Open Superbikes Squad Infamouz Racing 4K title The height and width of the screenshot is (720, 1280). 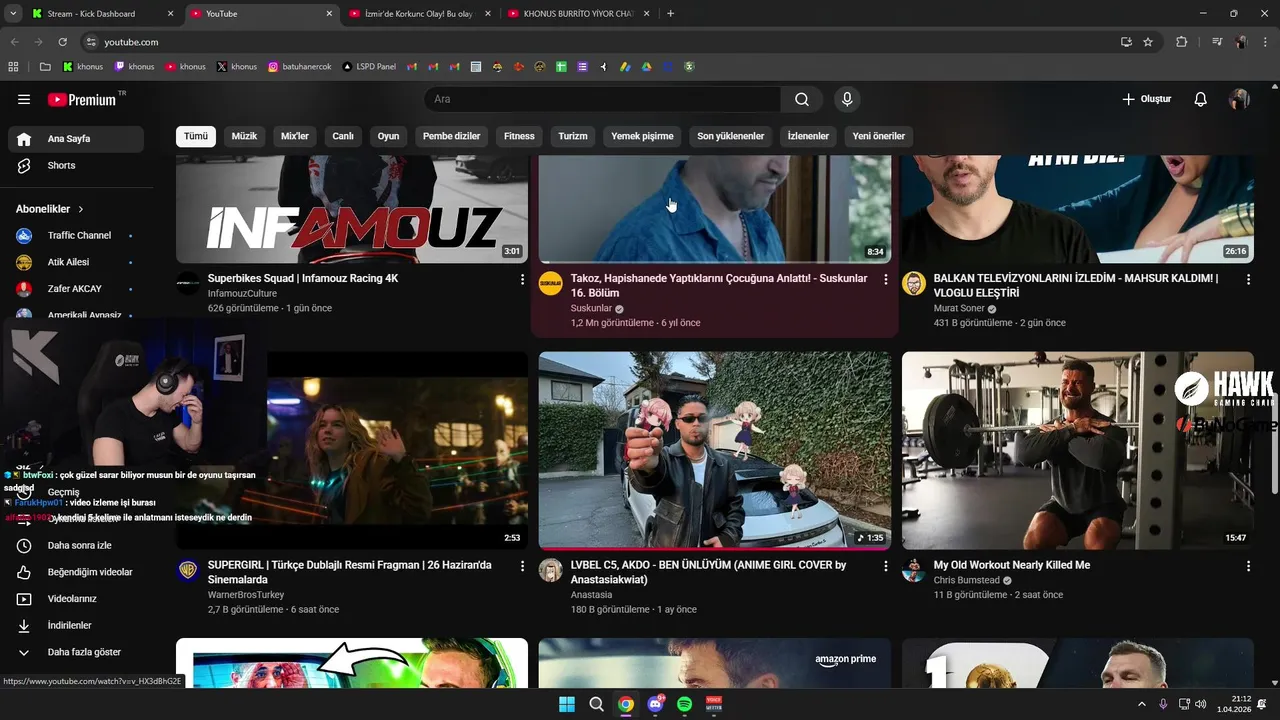303,278
